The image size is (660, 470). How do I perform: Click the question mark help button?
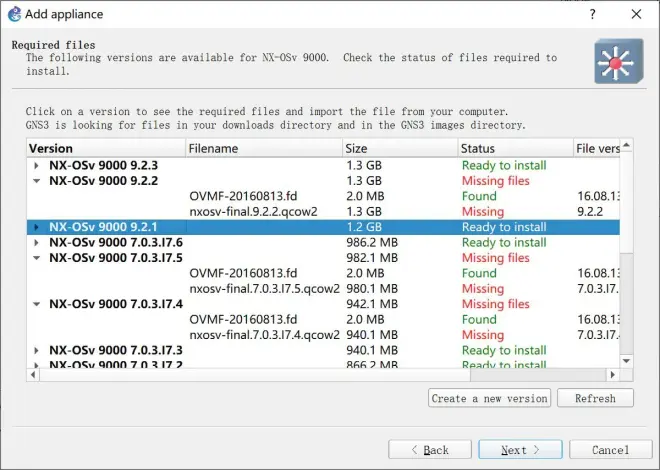pyautogui.click(x=593, y=14)
